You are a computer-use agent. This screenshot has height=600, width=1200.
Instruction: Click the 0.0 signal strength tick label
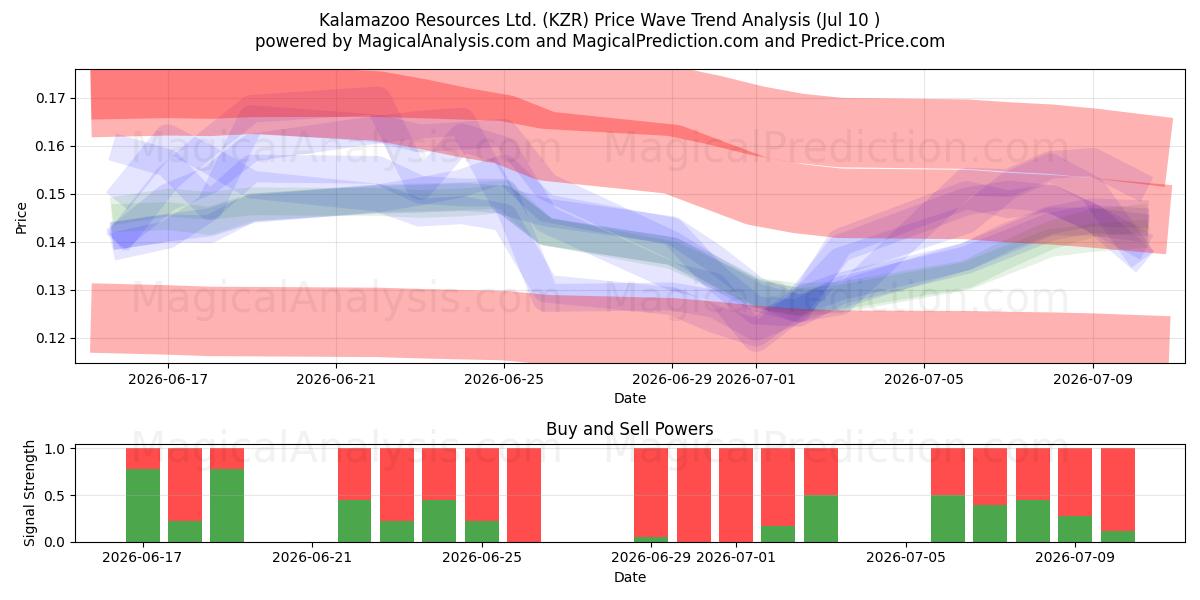pos(57,542)
